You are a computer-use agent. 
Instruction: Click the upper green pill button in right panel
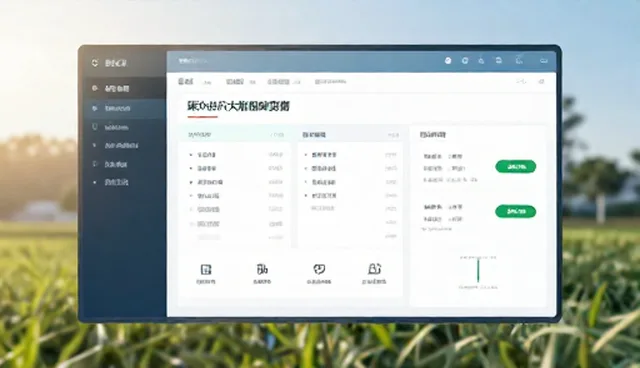516,166
